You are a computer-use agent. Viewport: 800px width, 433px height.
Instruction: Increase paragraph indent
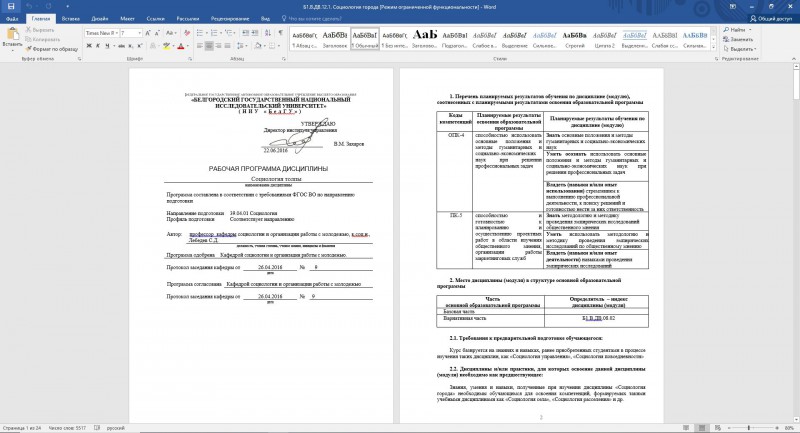(255, 33)
